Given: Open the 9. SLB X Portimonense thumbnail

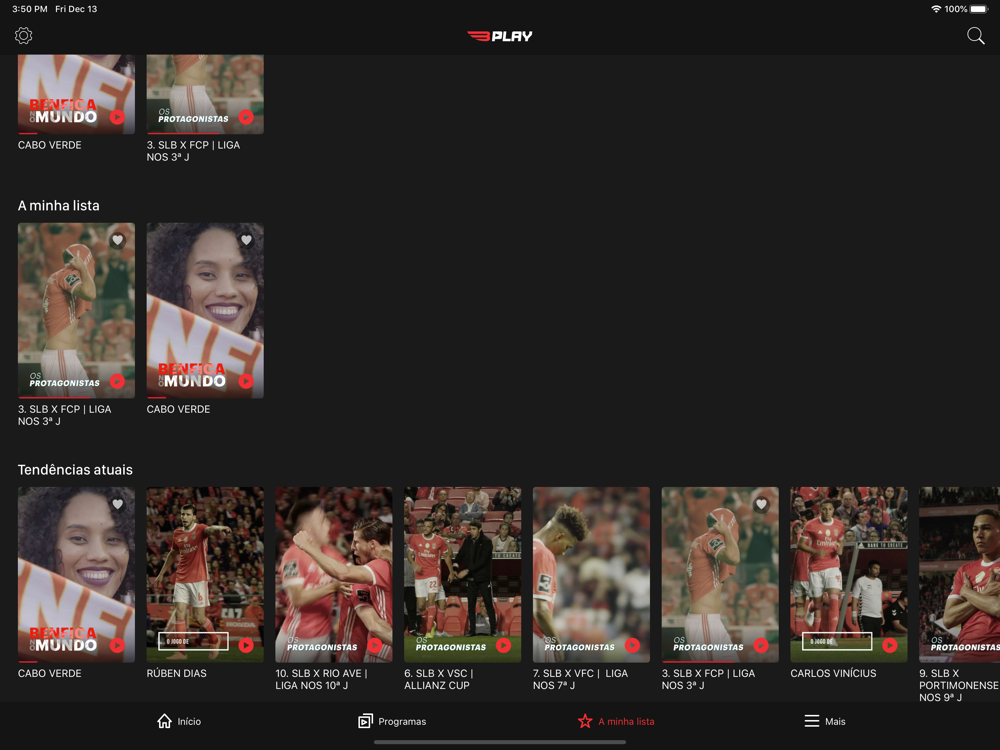Looking at the screenshot, I should tap(960, 575).
